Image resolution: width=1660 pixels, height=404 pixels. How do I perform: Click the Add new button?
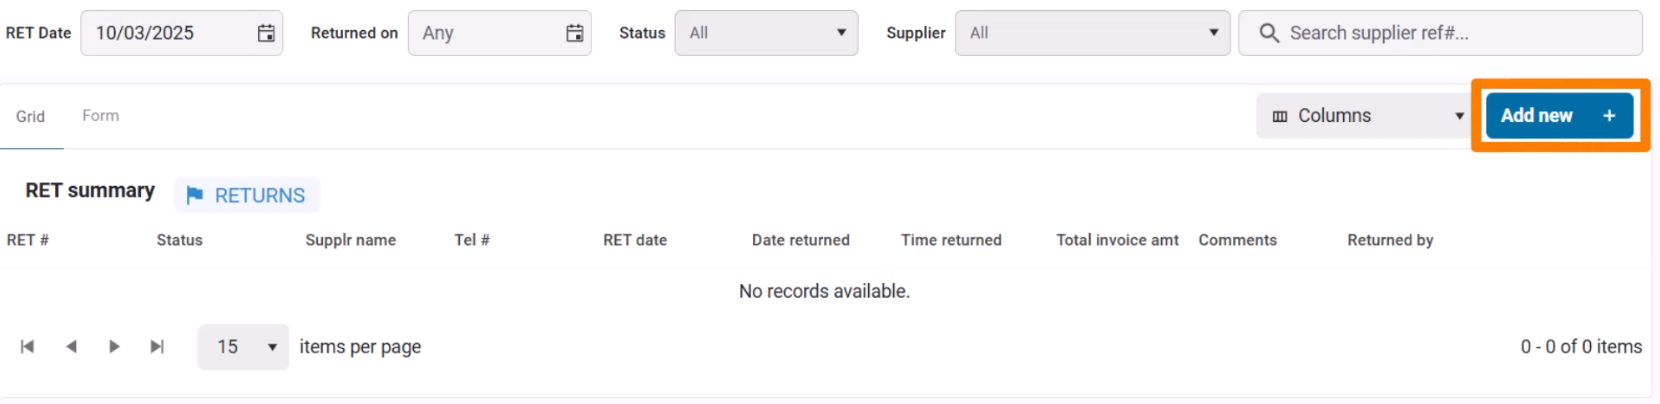(1559, 116)
